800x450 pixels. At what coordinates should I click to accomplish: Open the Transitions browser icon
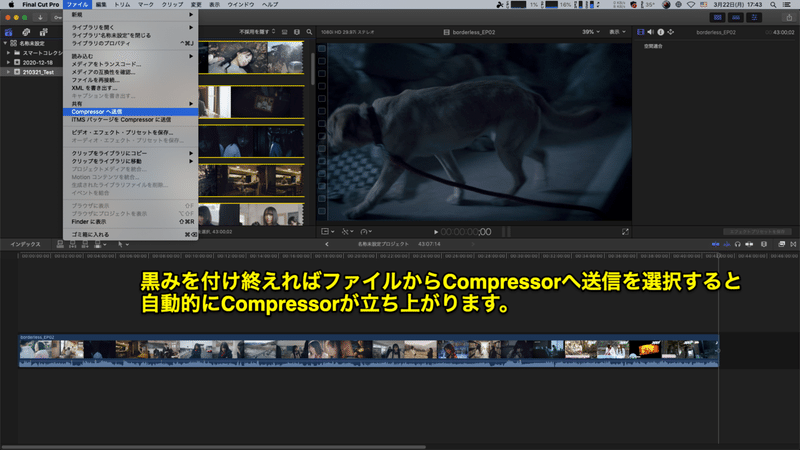click(793, 244)
